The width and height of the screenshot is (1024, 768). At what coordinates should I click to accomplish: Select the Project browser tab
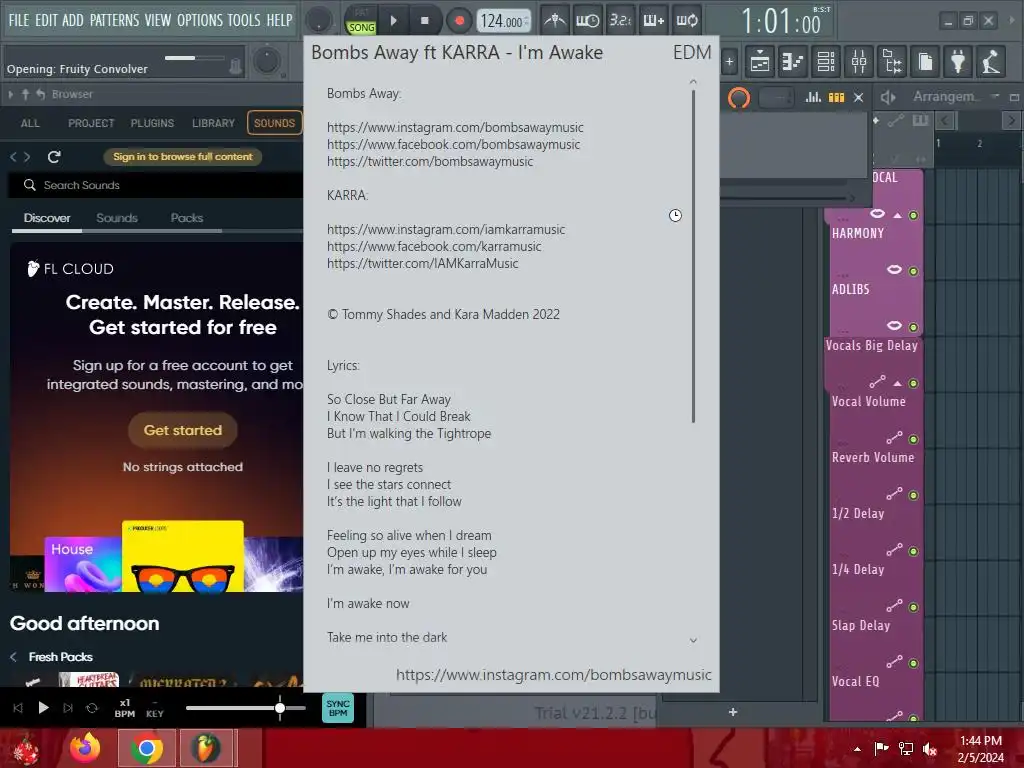[x=91, y=123]
